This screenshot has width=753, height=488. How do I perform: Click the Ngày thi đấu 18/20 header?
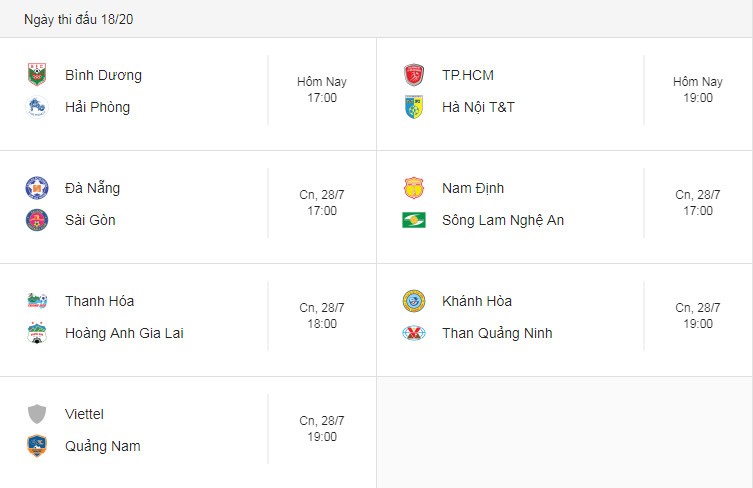(x=79, y=19)
